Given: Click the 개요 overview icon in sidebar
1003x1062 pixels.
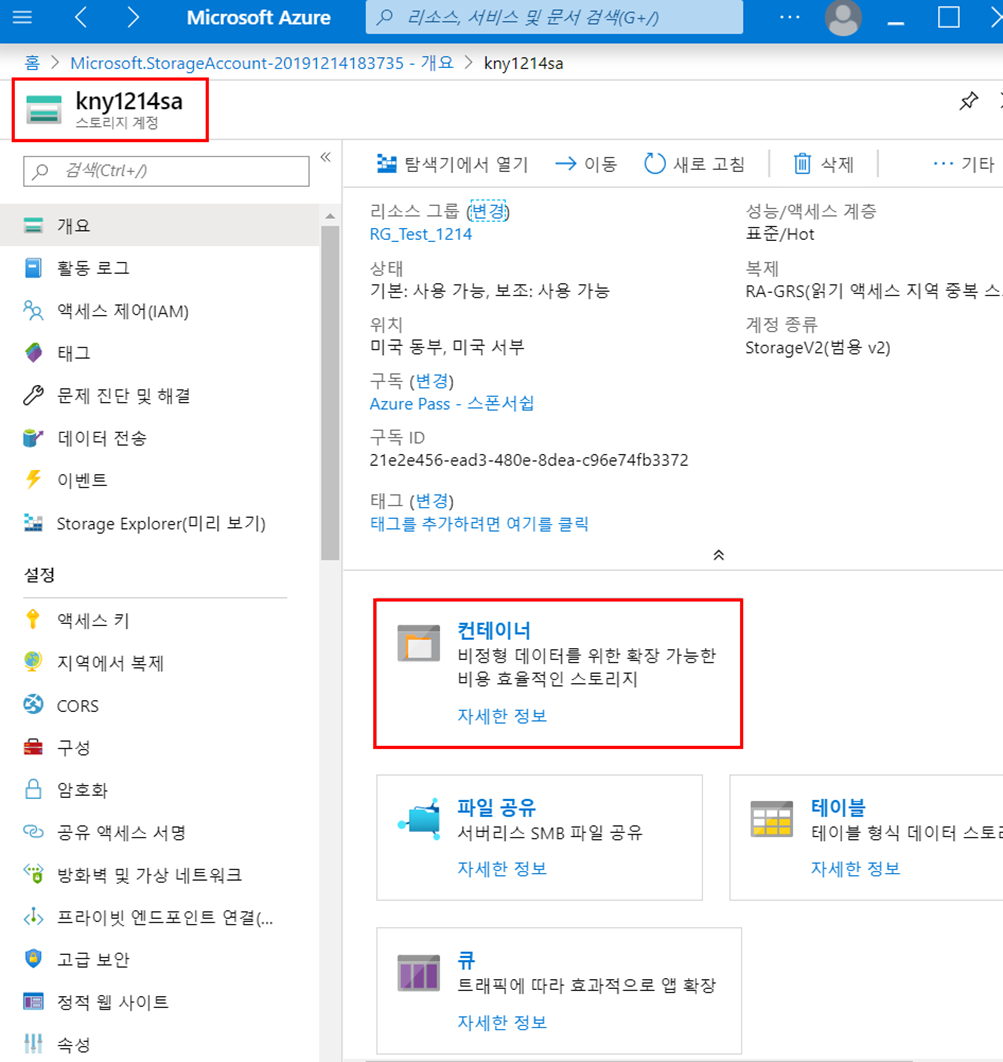Looking at the screenshot, I should coord(33,226).
